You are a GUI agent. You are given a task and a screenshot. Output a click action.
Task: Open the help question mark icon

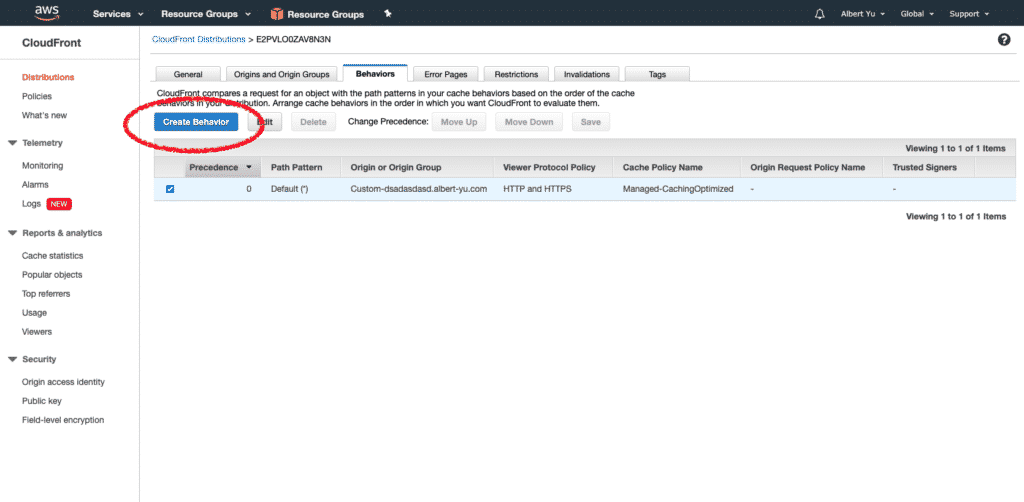point(1004,40)
